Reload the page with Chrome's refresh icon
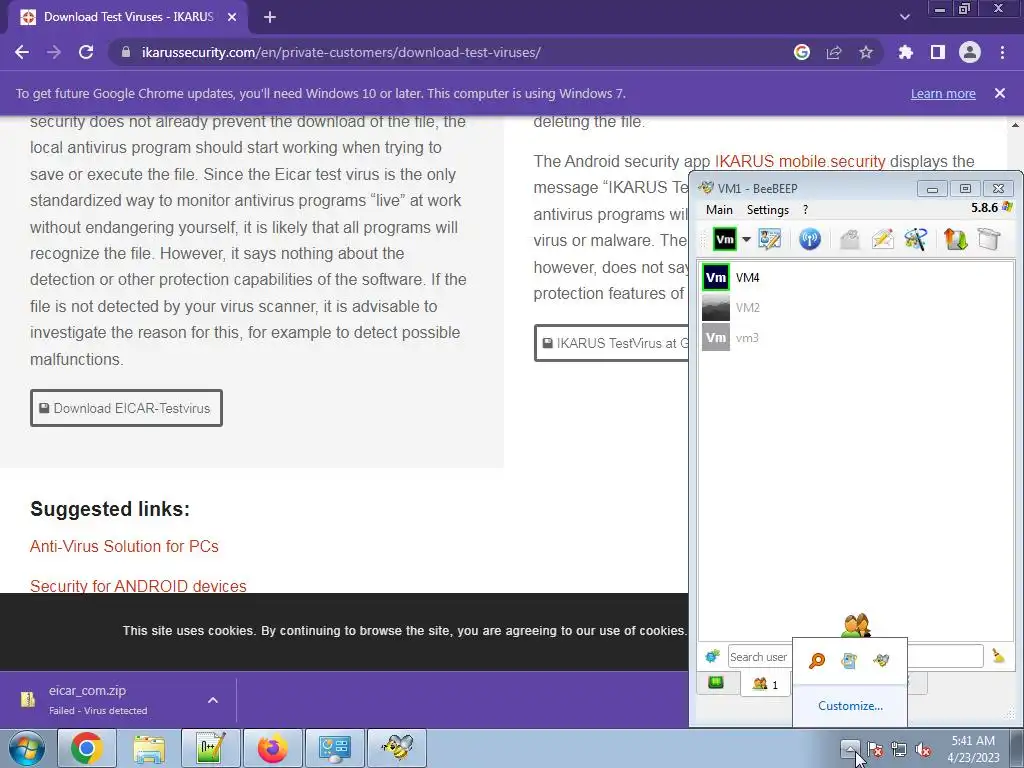The width and height of the screenshot is (1024, 768). (86, 52)
